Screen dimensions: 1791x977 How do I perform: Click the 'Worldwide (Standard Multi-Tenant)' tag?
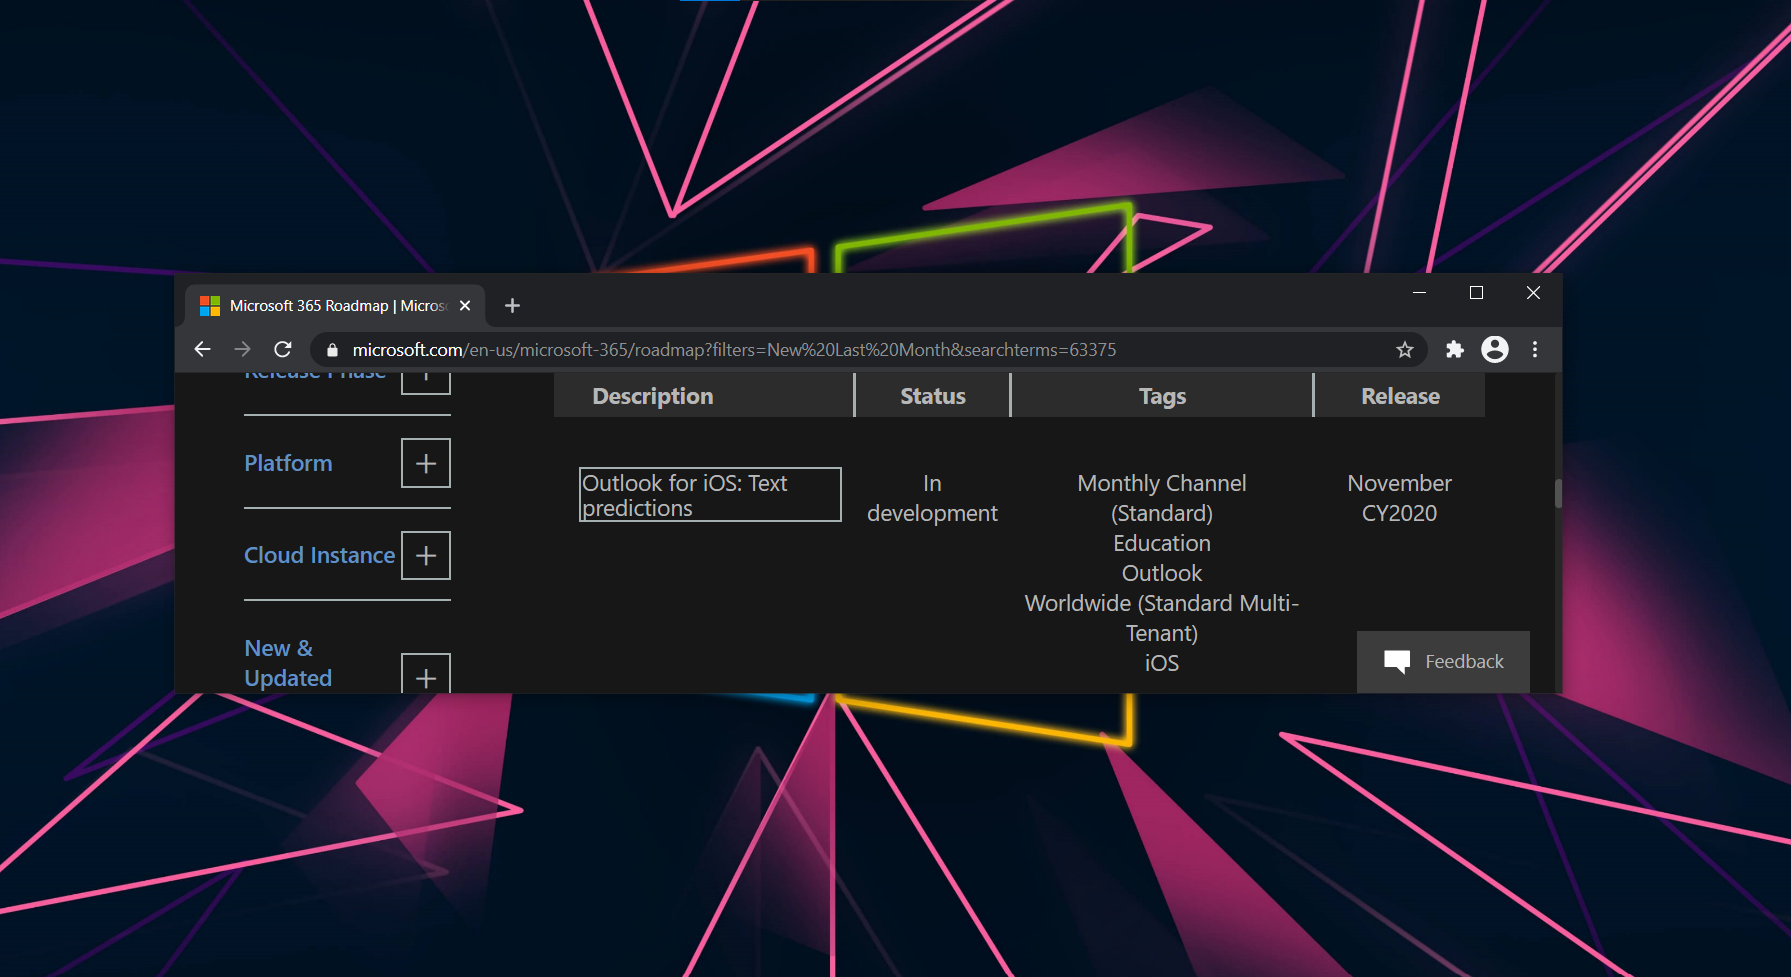click(1162, 618)
